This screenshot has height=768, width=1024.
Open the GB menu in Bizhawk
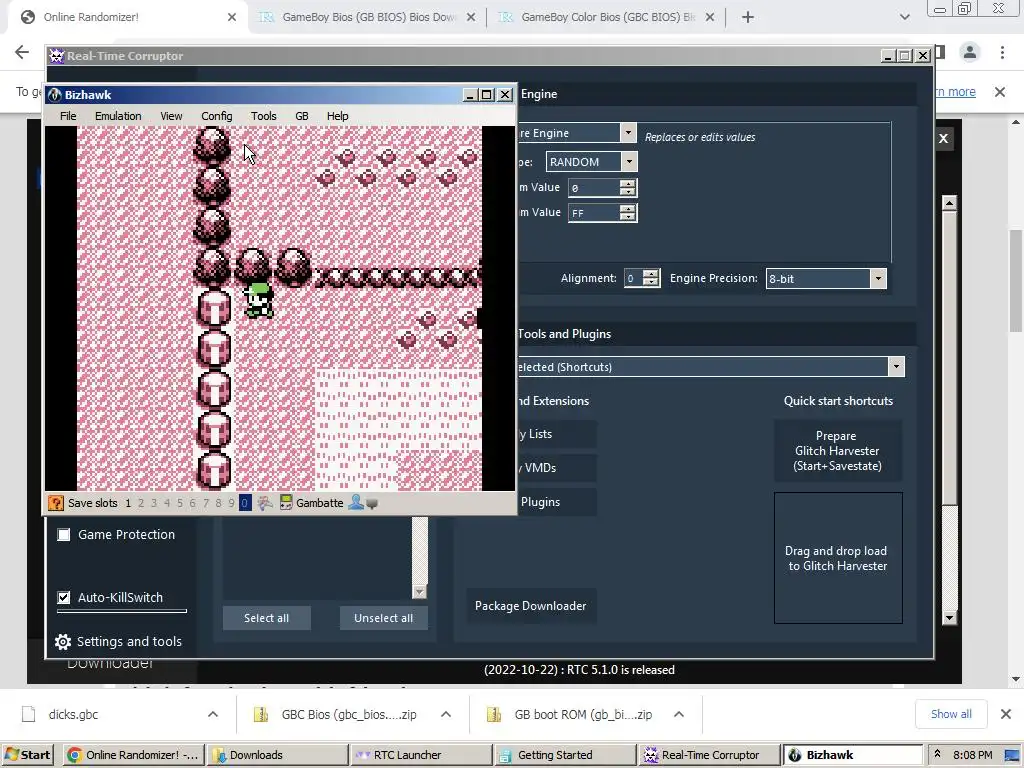point(302,116)
